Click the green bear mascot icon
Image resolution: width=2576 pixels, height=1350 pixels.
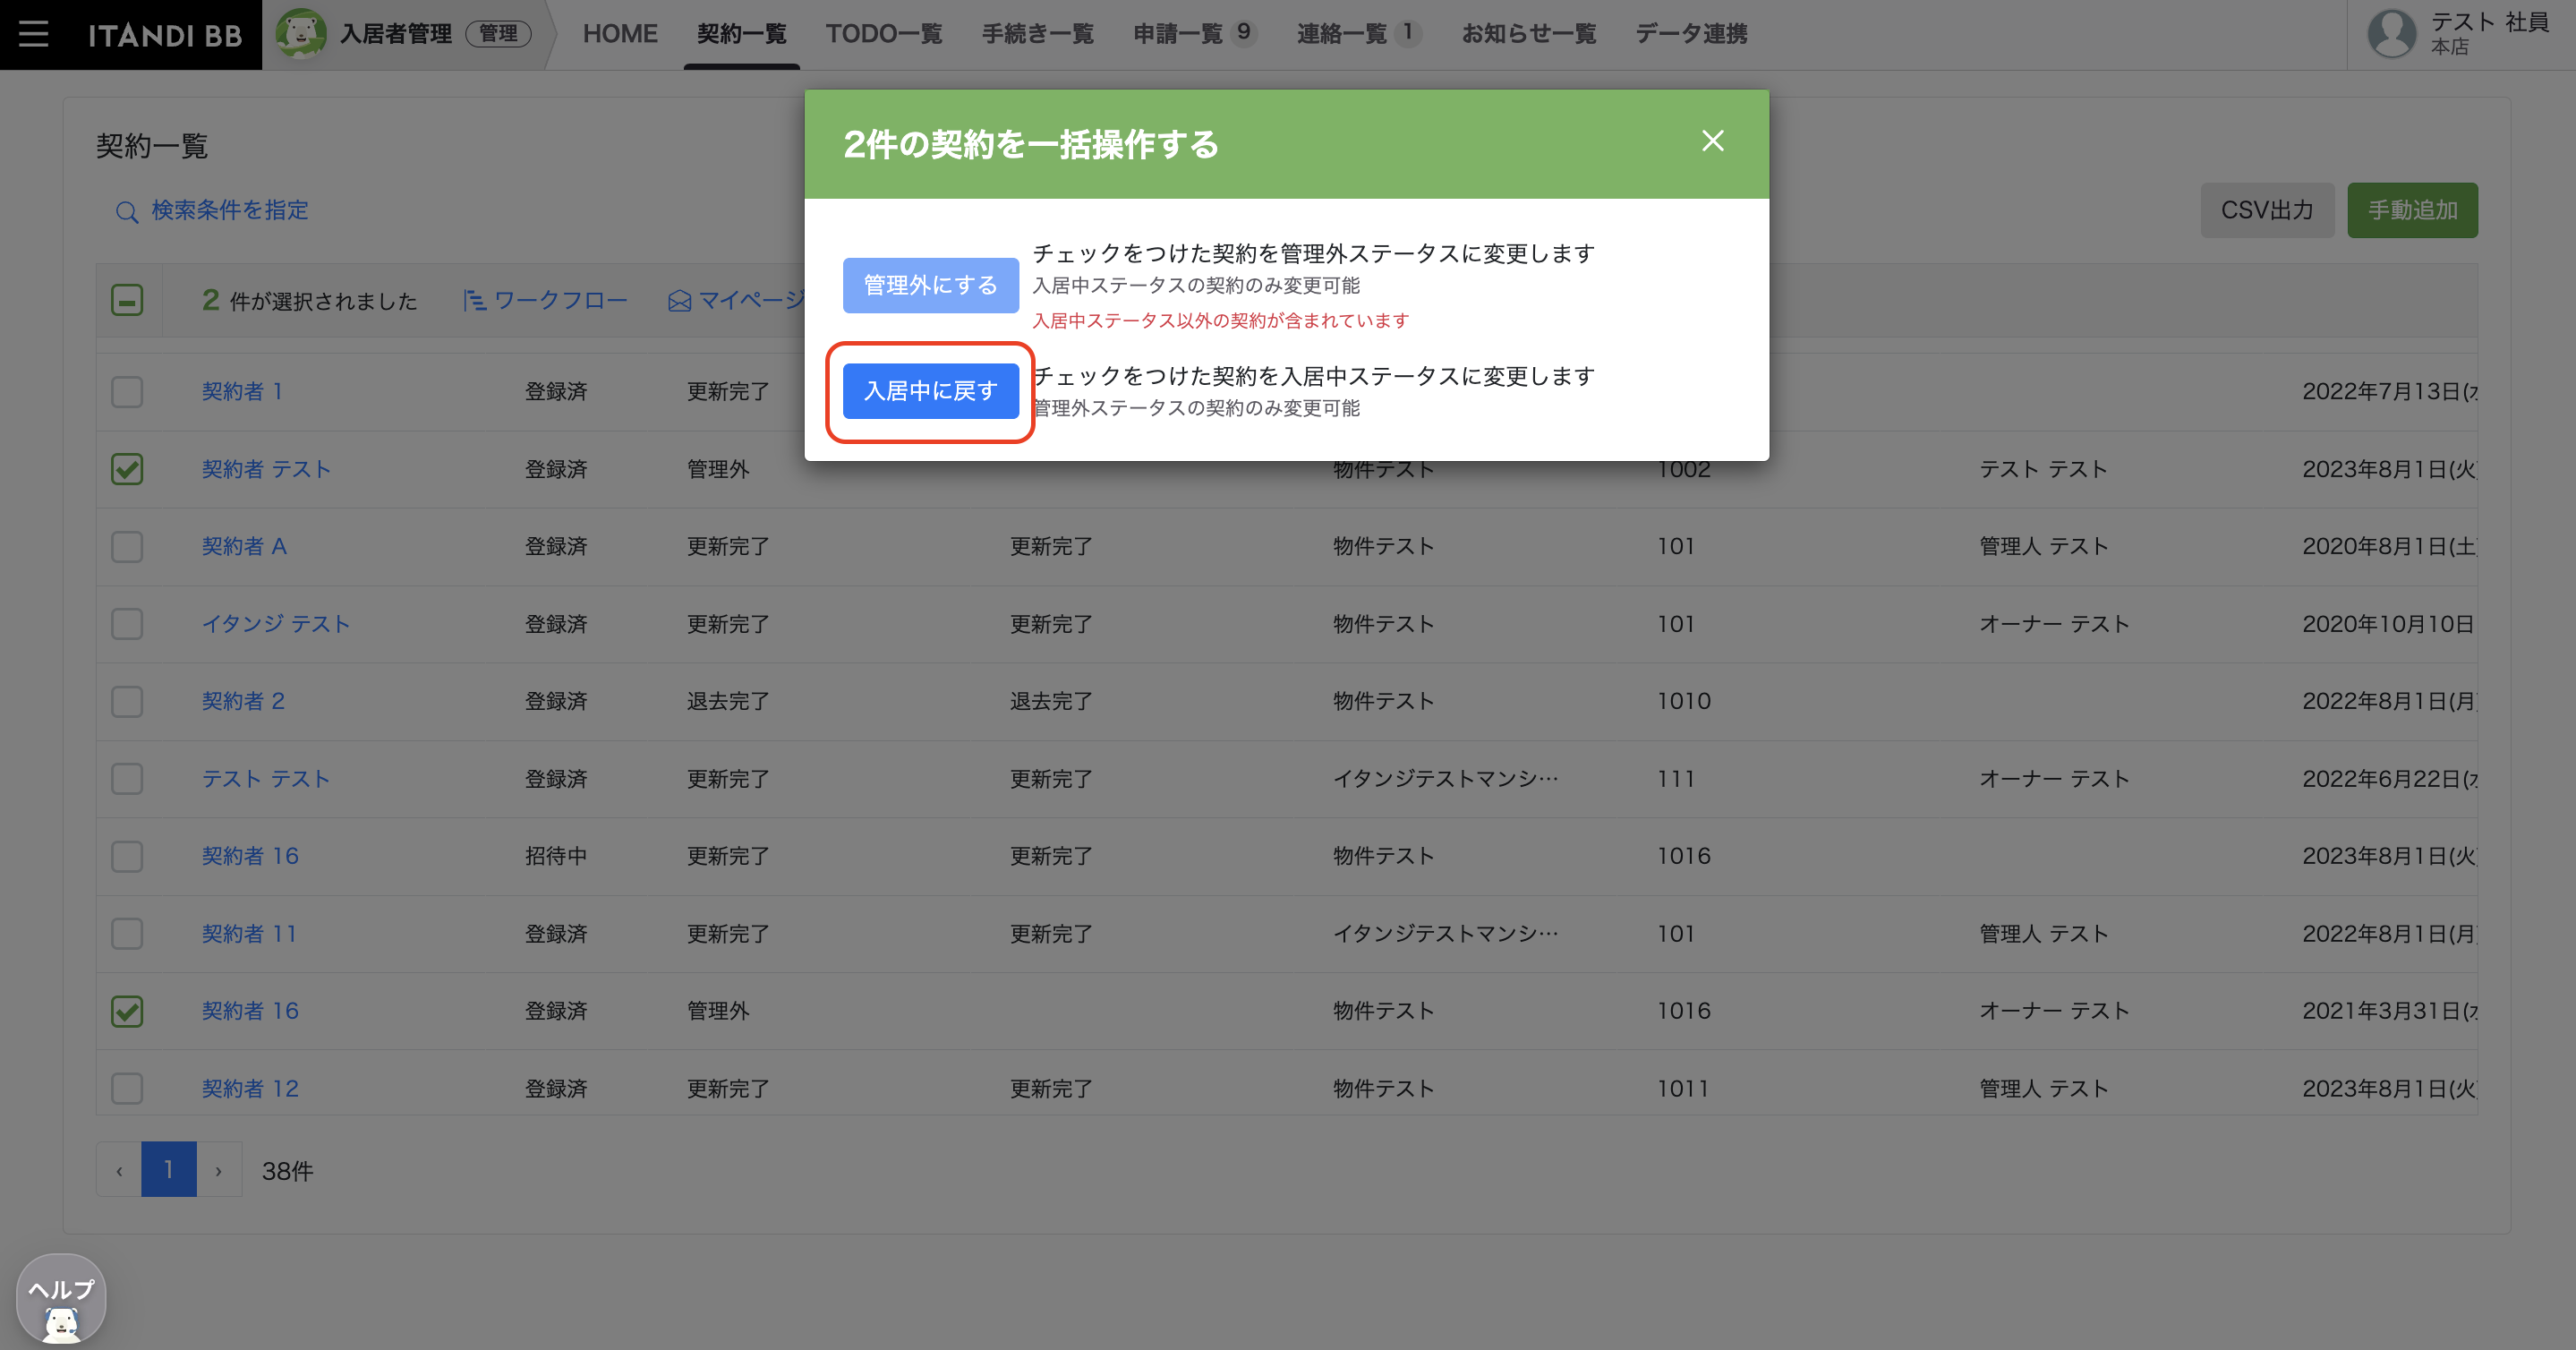(x=300, y=34)
